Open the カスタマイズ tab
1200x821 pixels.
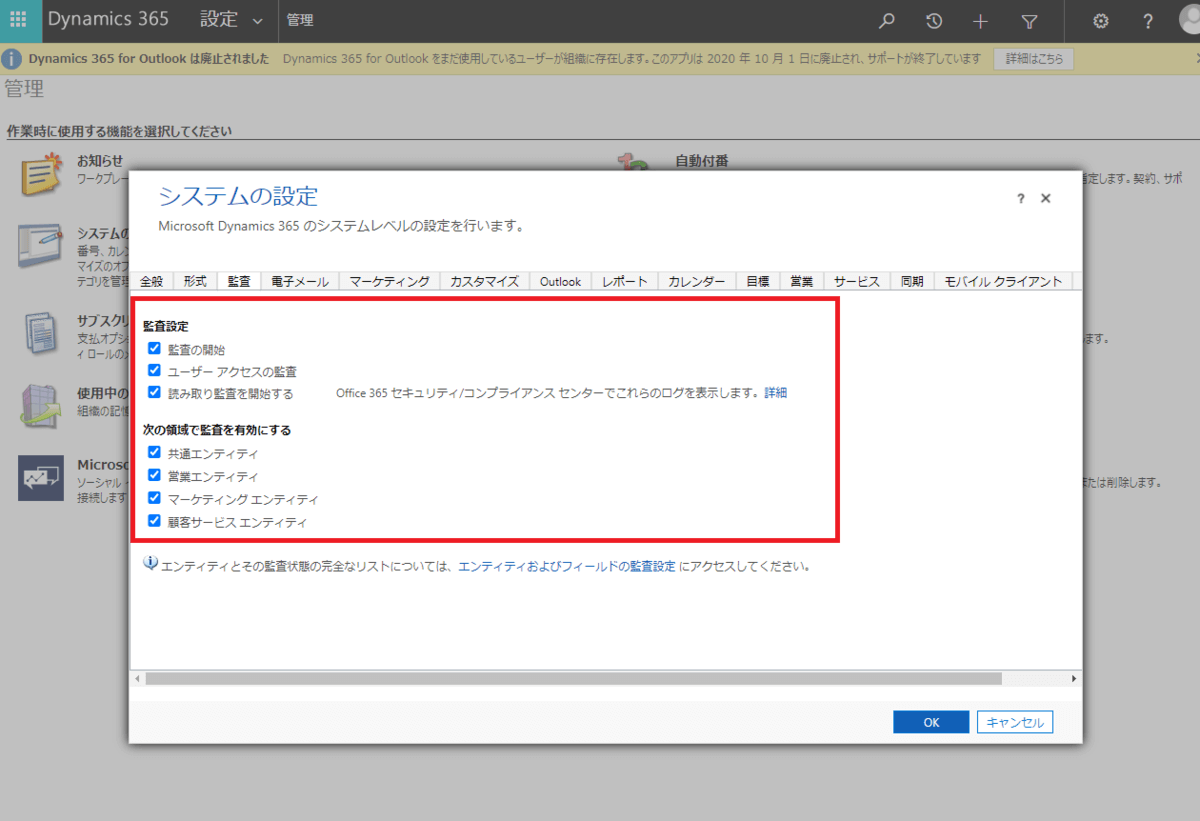[x=484, y=281]
